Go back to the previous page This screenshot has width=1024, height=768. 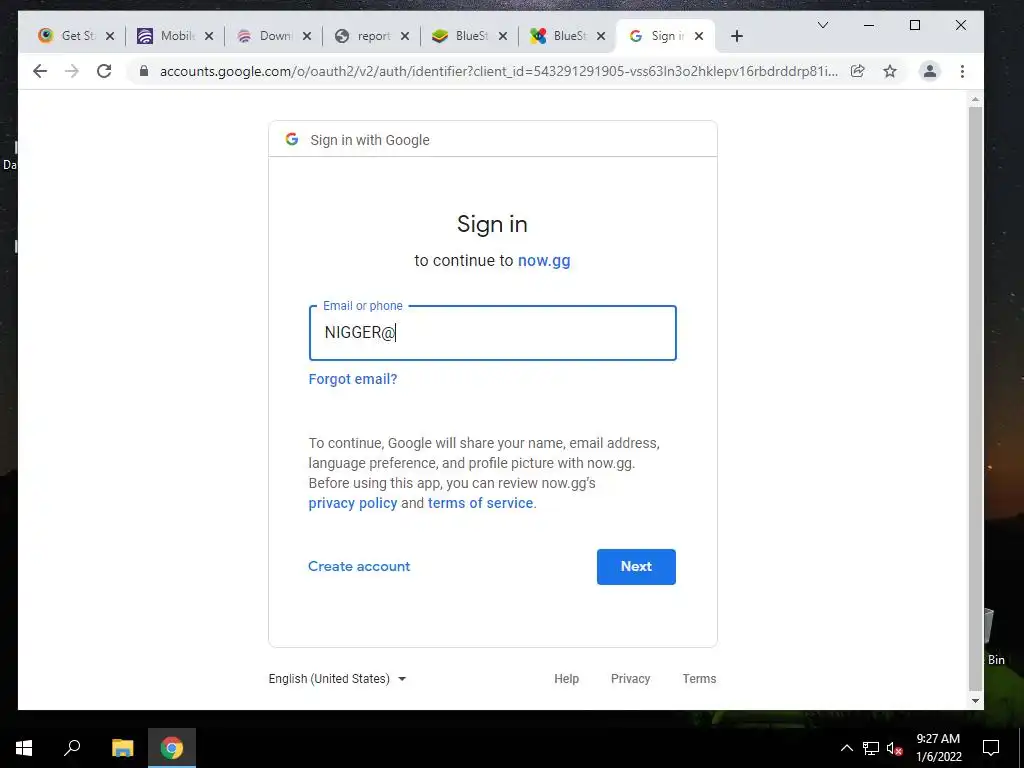(40, 71)
